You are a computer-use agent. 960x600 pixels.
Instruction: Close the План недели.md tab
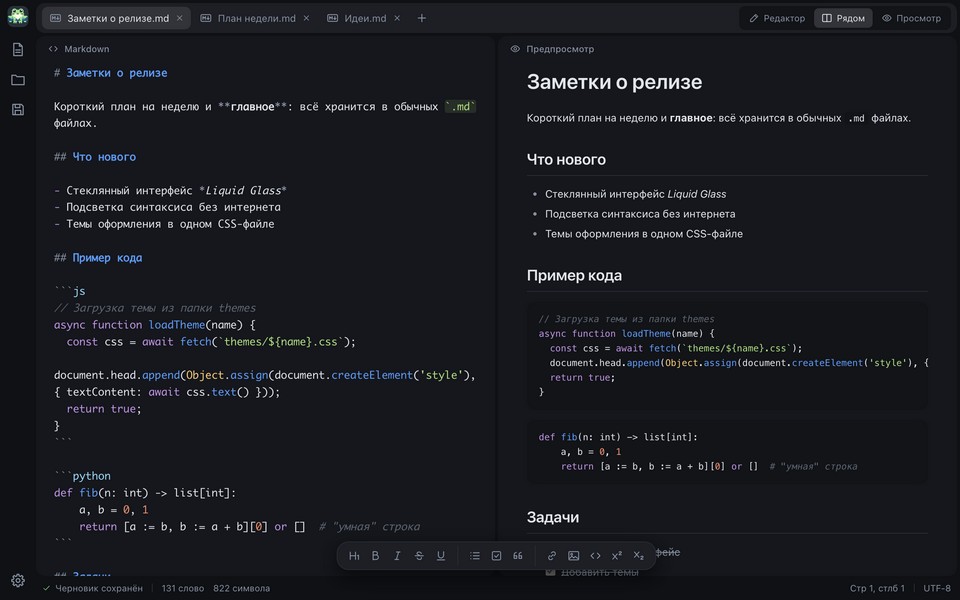coord(306,18)
